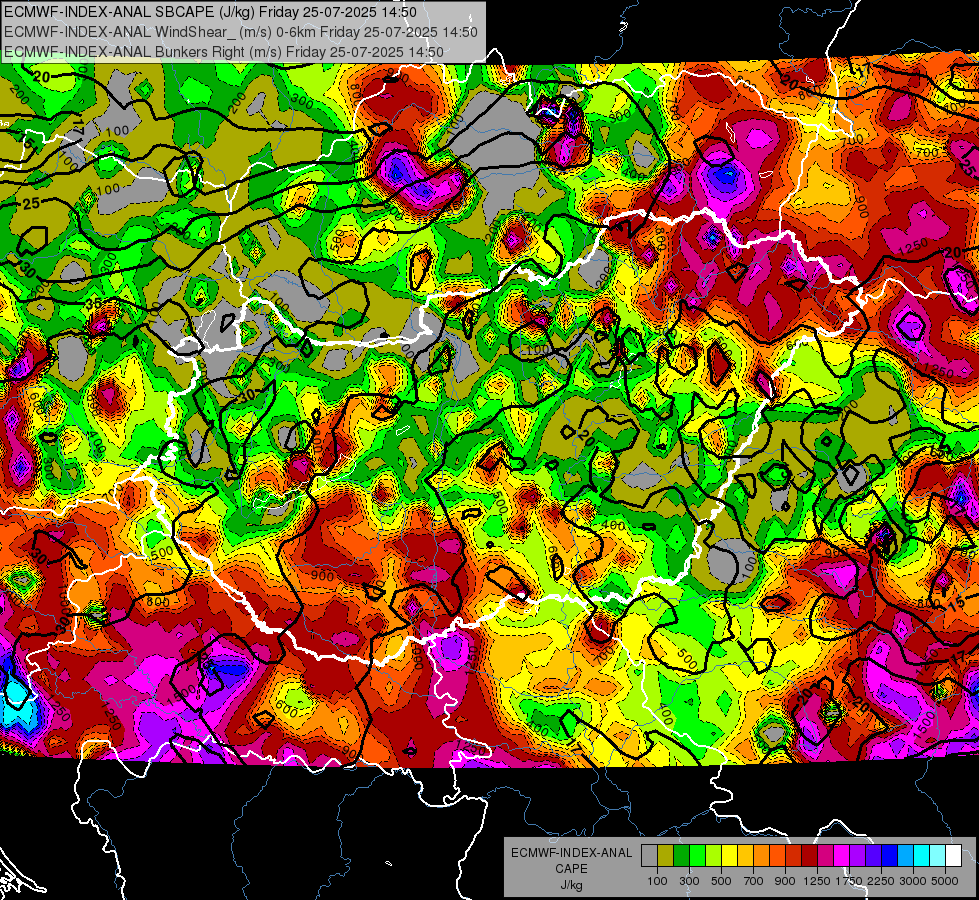Select the Bunkers Right (m/s) header line
This screenshot has height=900, width=979.
(224, 52)
